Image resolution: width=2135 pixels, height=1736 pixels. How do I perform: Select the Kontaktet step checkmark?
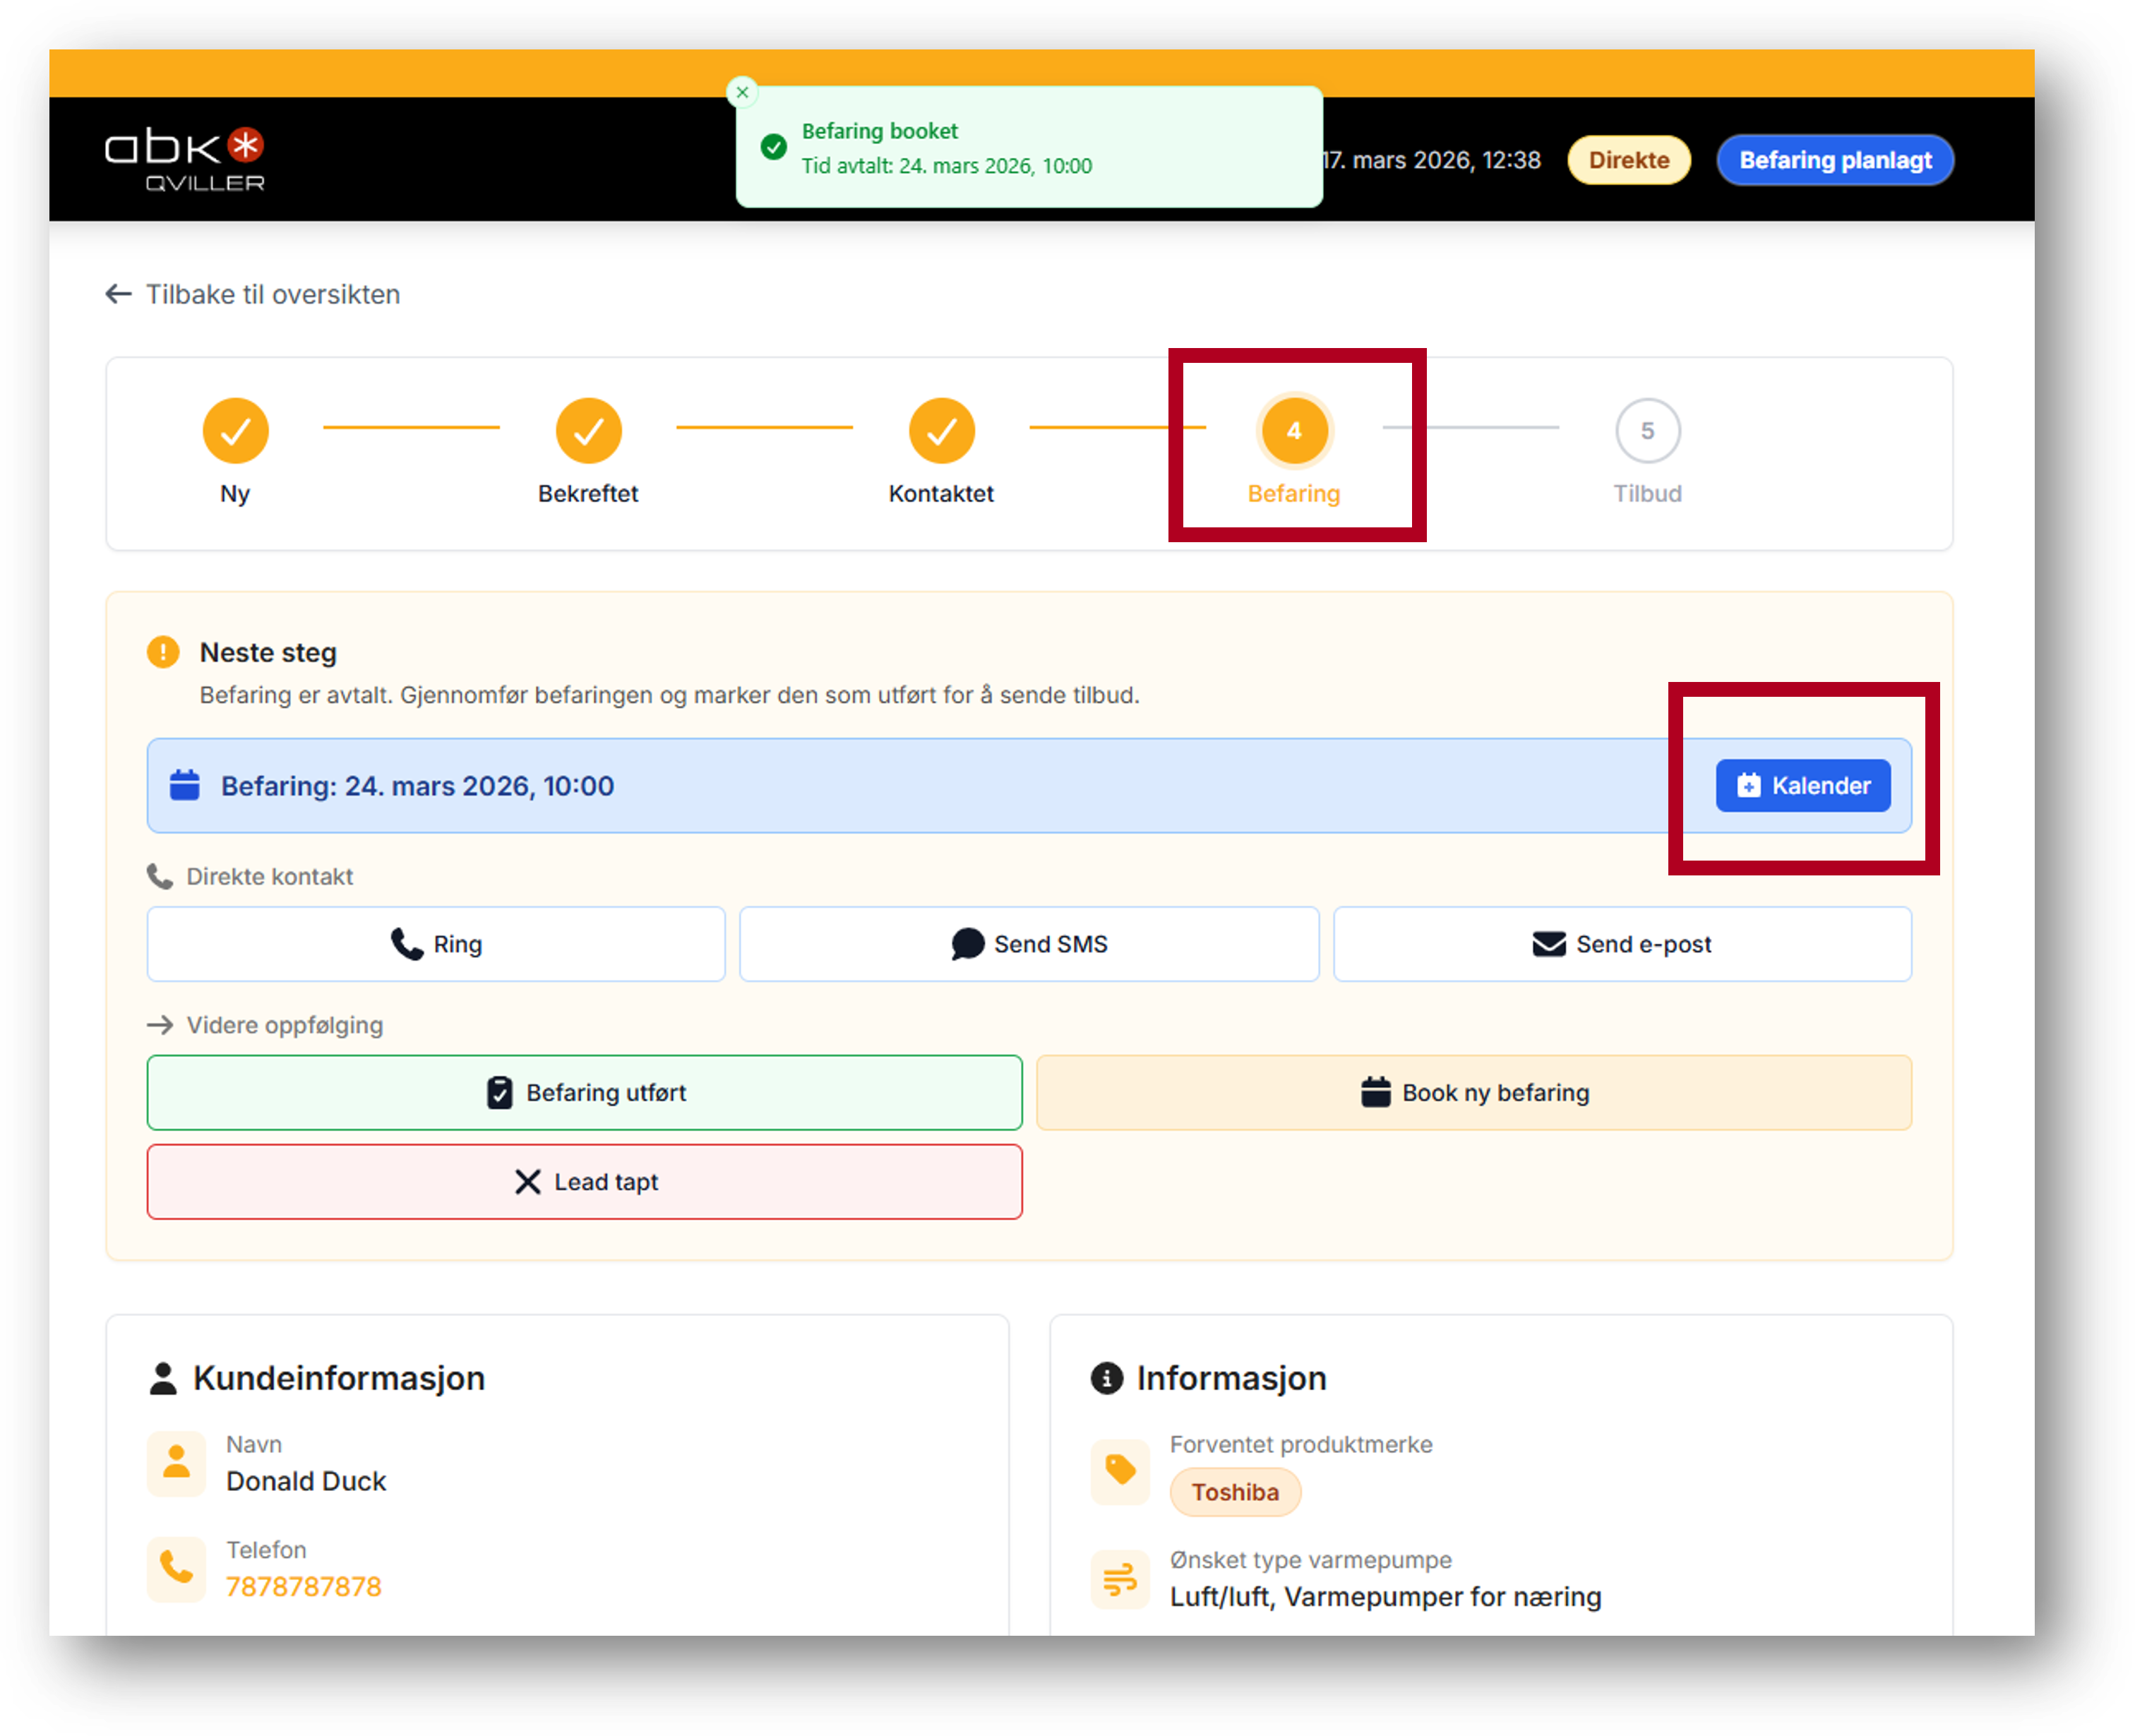tap(941, 431)
